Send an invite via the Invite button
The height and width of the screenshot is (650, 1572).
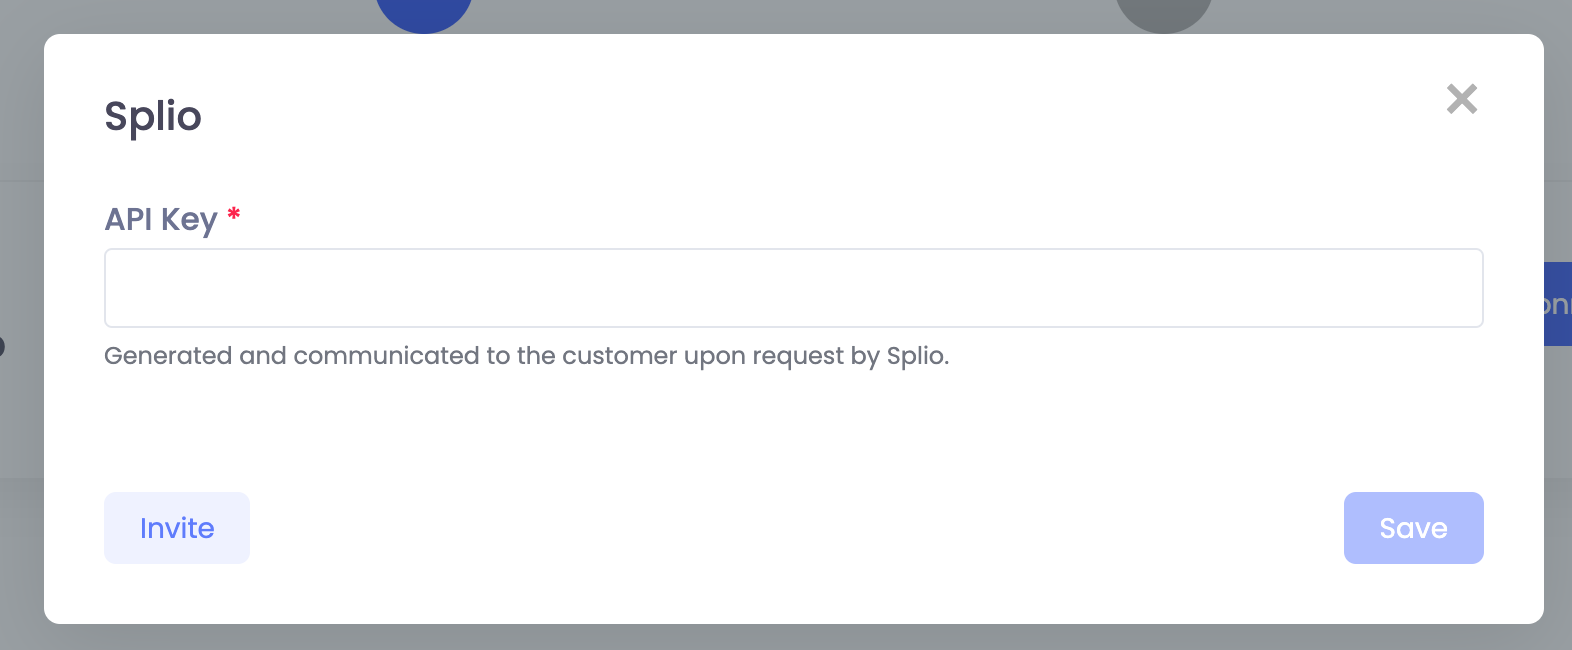pyautogui.click(x=177, y=528)
